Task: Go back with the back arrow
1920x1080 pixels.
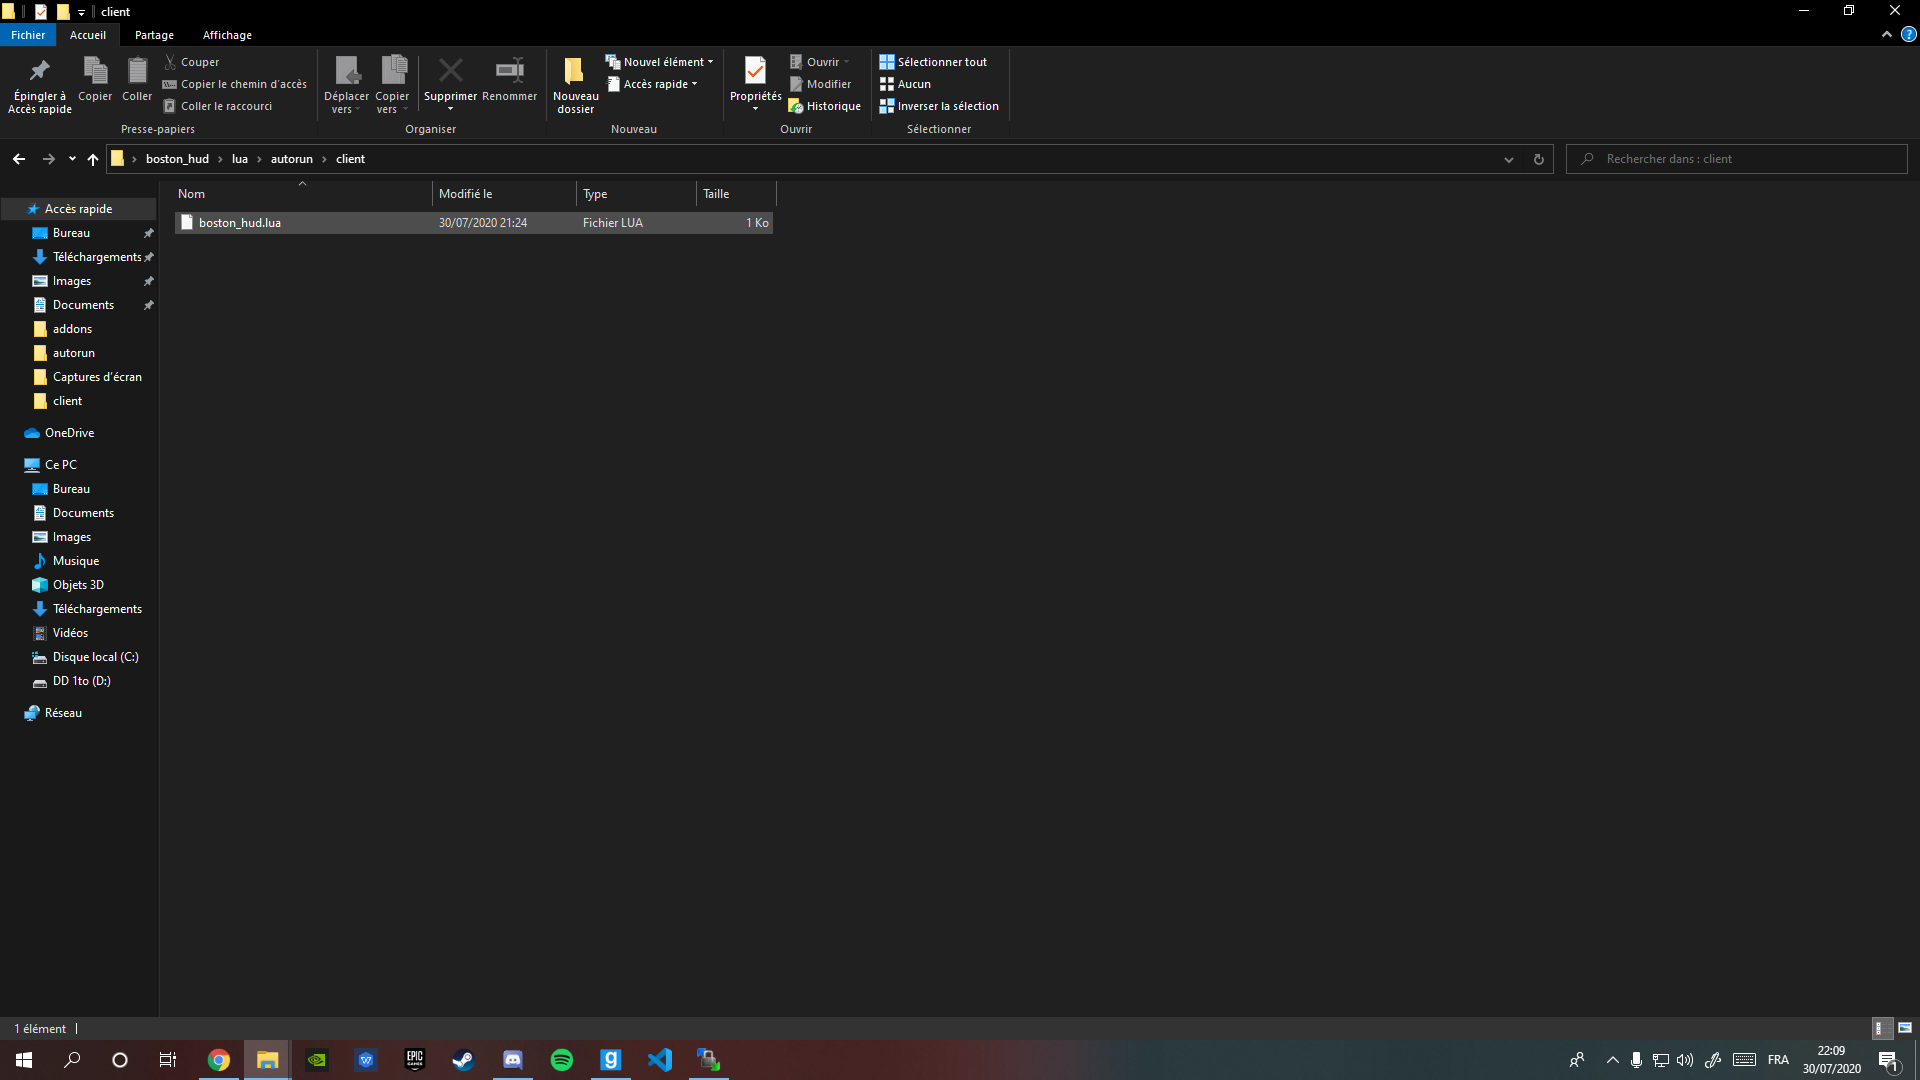Action: tap(19, 159)
